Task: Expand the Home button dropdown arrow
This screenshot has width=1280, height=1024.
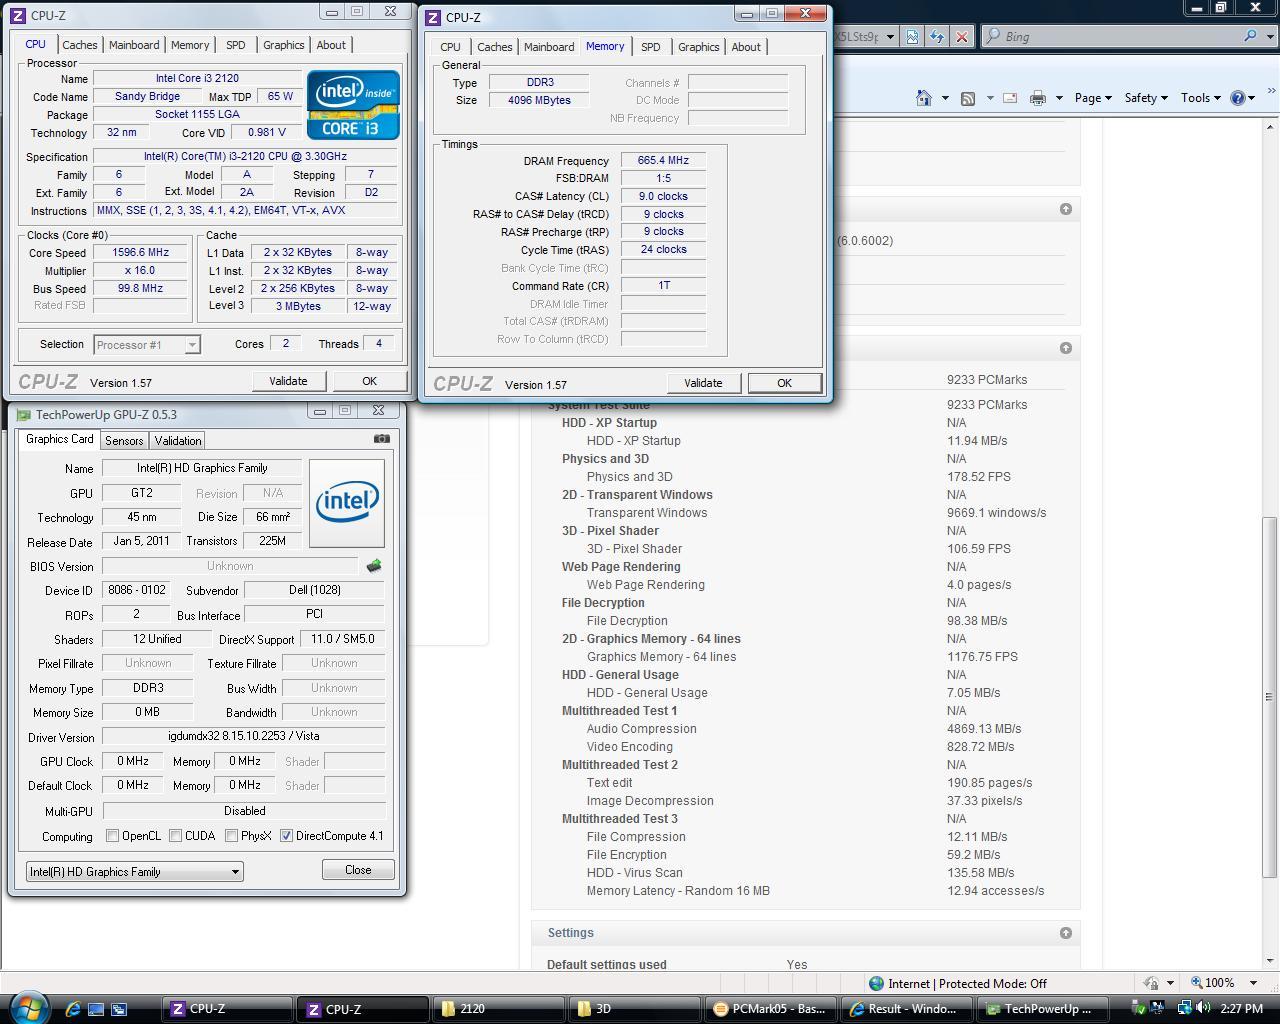Action: [945, 98]
